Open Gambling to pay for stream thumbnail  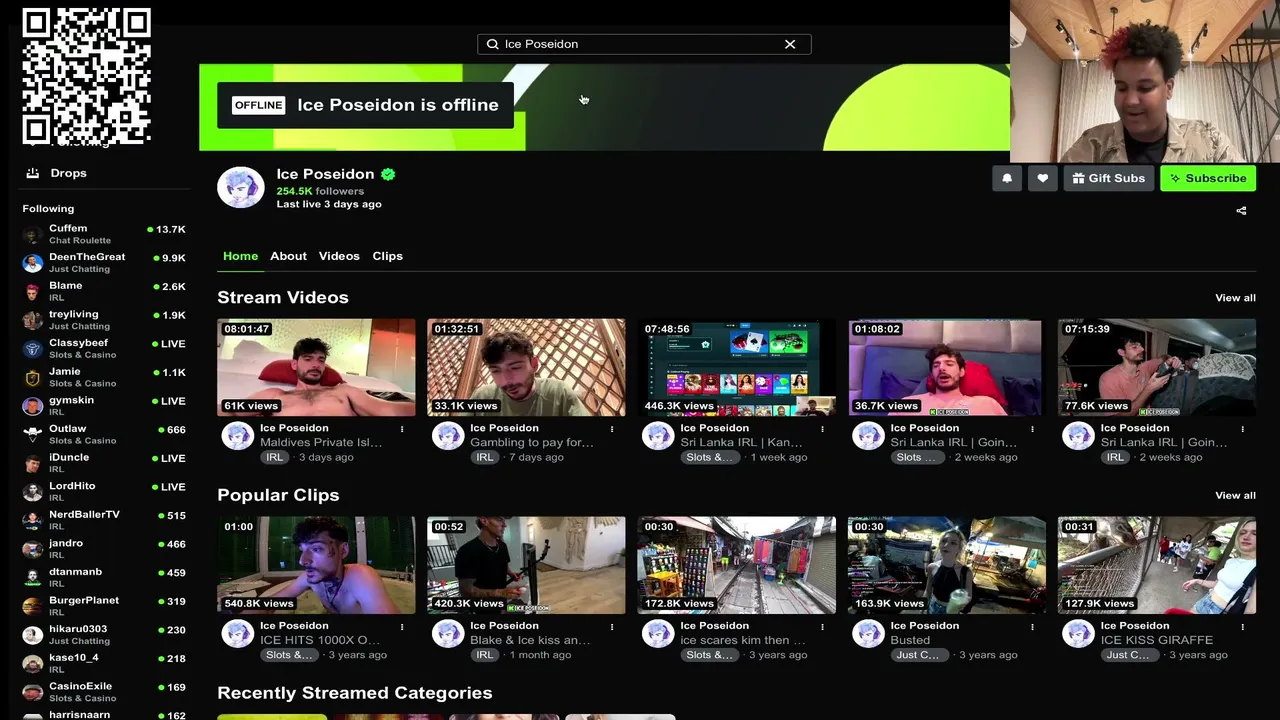pos(526,367)
